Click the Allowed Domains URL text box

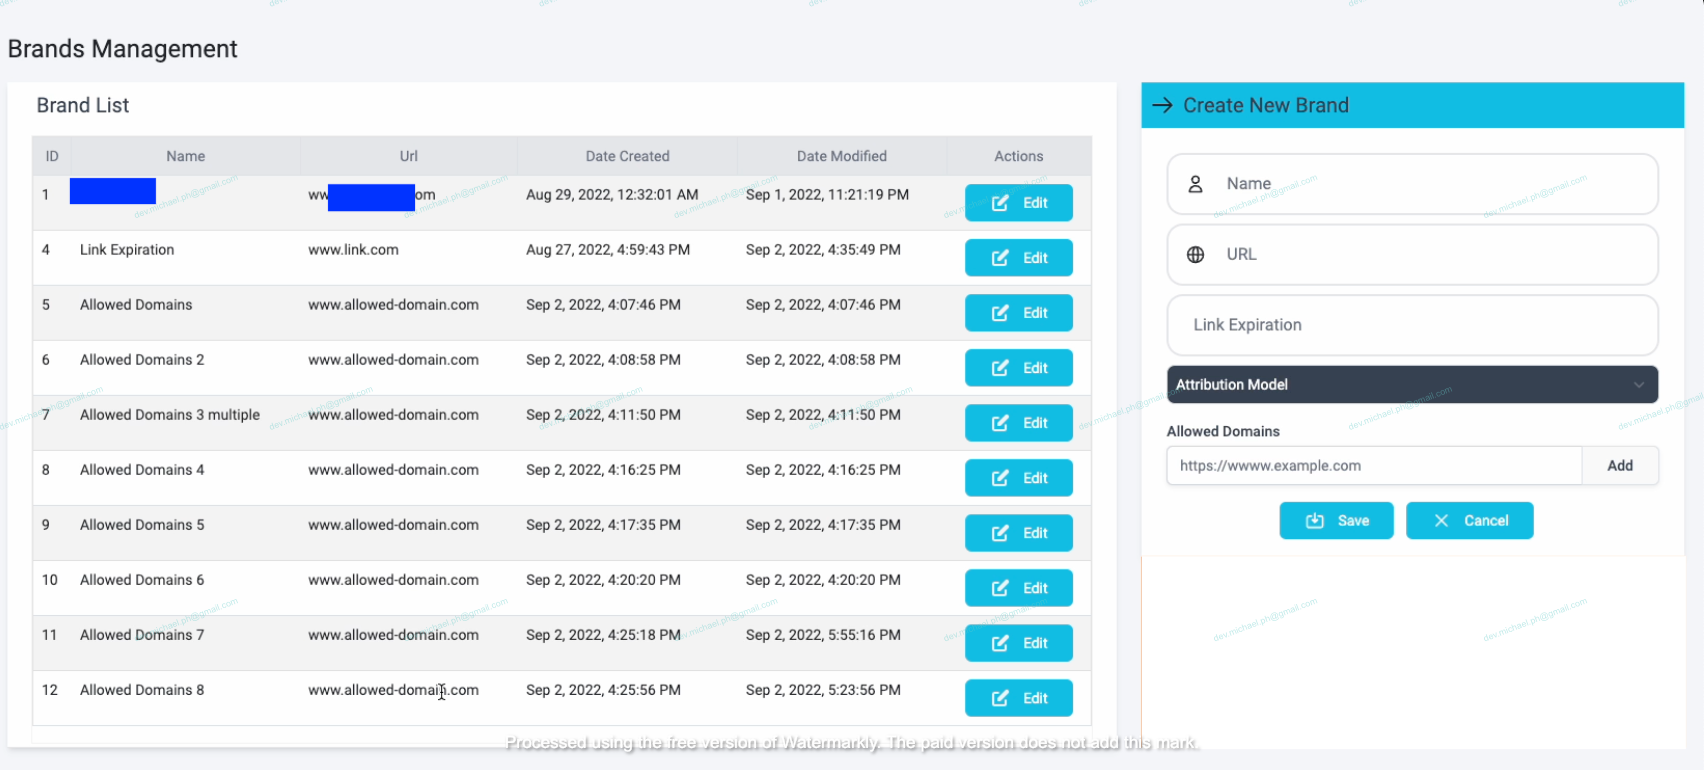click(1373, 466)
